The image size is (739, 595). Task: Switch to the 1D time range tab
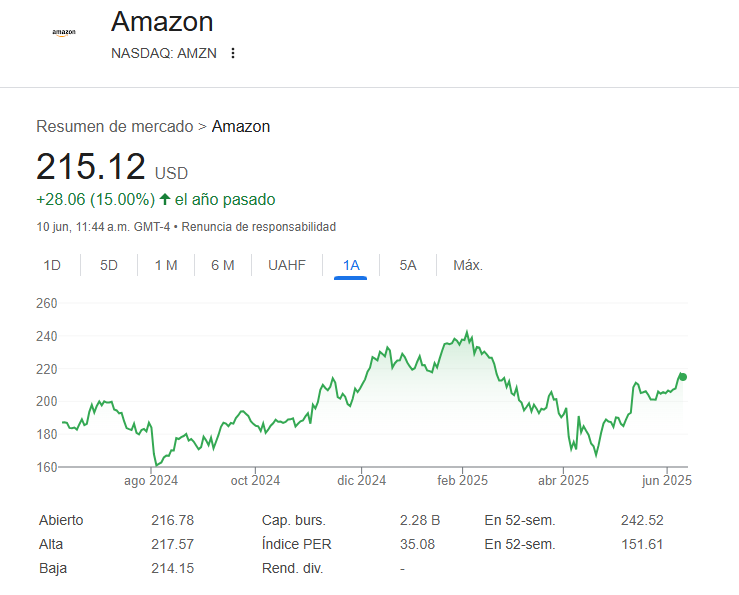point(53,265)
